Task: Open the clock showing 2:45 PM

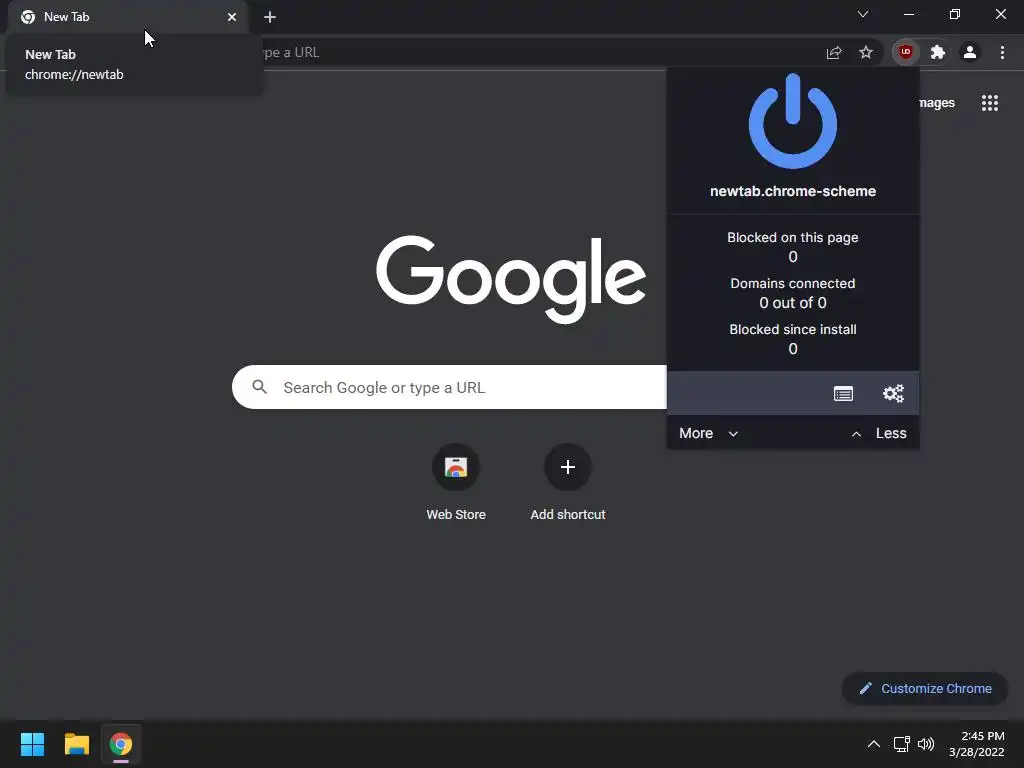Action: pos(977,744)
